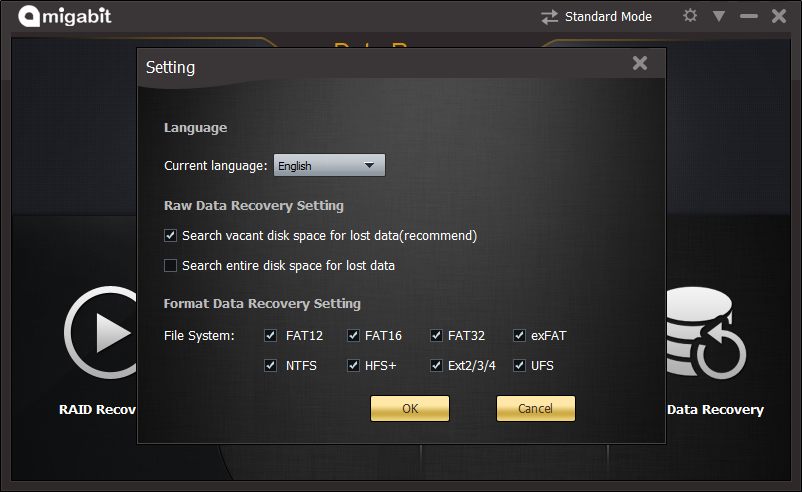Click the Standard Mode label

pos(608,17)
